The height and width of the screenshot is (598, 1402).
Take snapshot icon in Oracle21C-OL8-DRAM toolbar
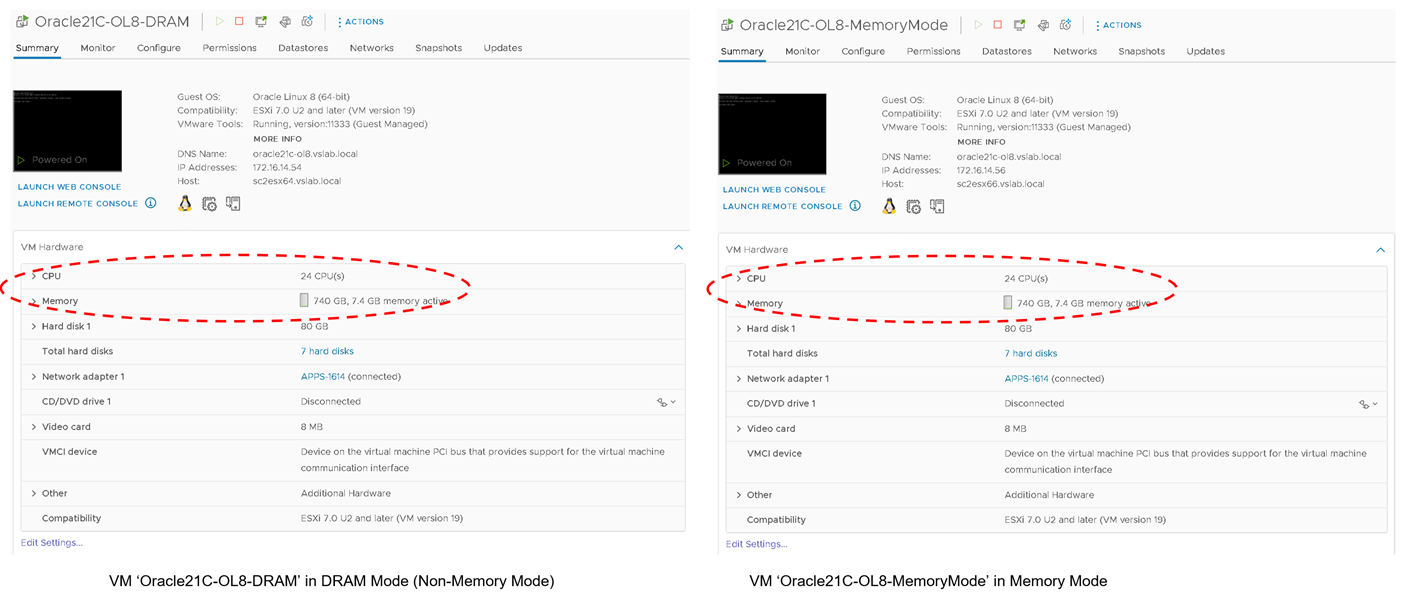point(307,21)
